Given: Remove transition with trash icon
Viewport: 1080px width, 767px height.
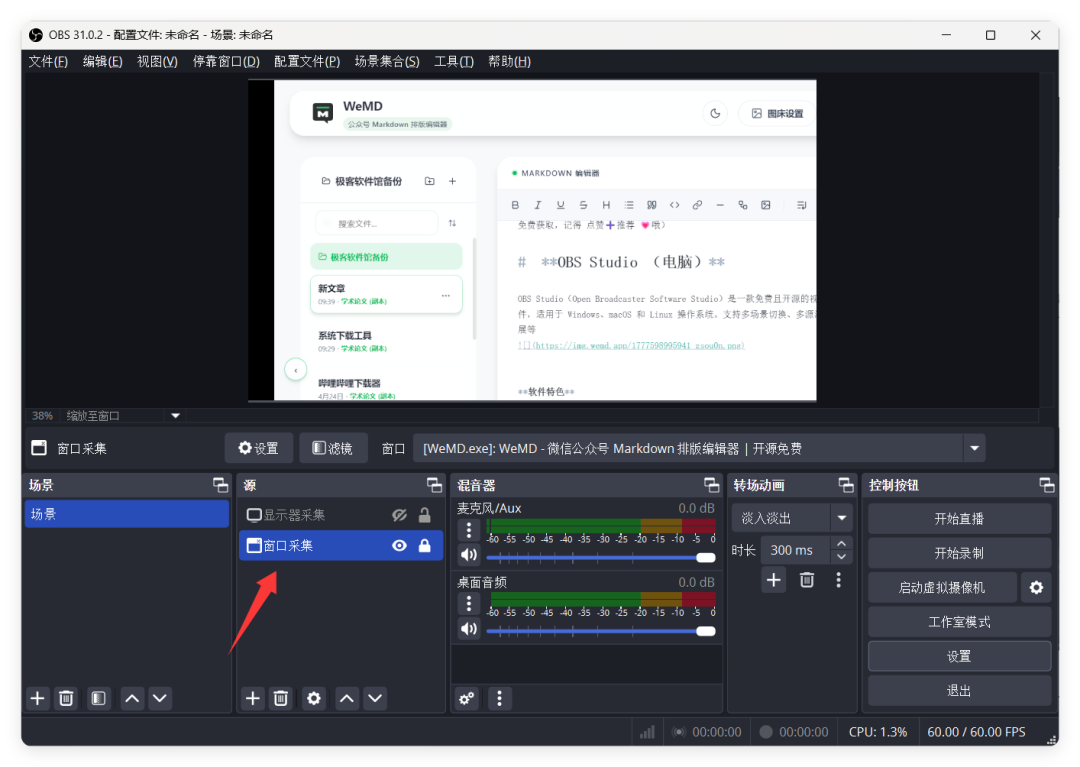Looking at the screenshot, I should click(807, 580).
